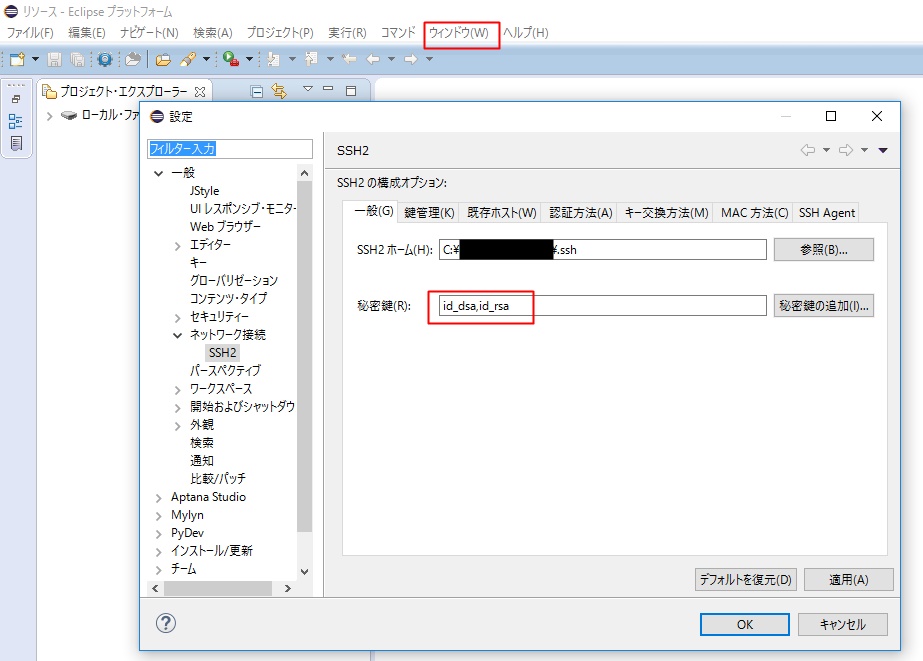The image size is (923, 661).
Task: Click the Open folder toolbar icon
Action: click(x=162, y=59)
